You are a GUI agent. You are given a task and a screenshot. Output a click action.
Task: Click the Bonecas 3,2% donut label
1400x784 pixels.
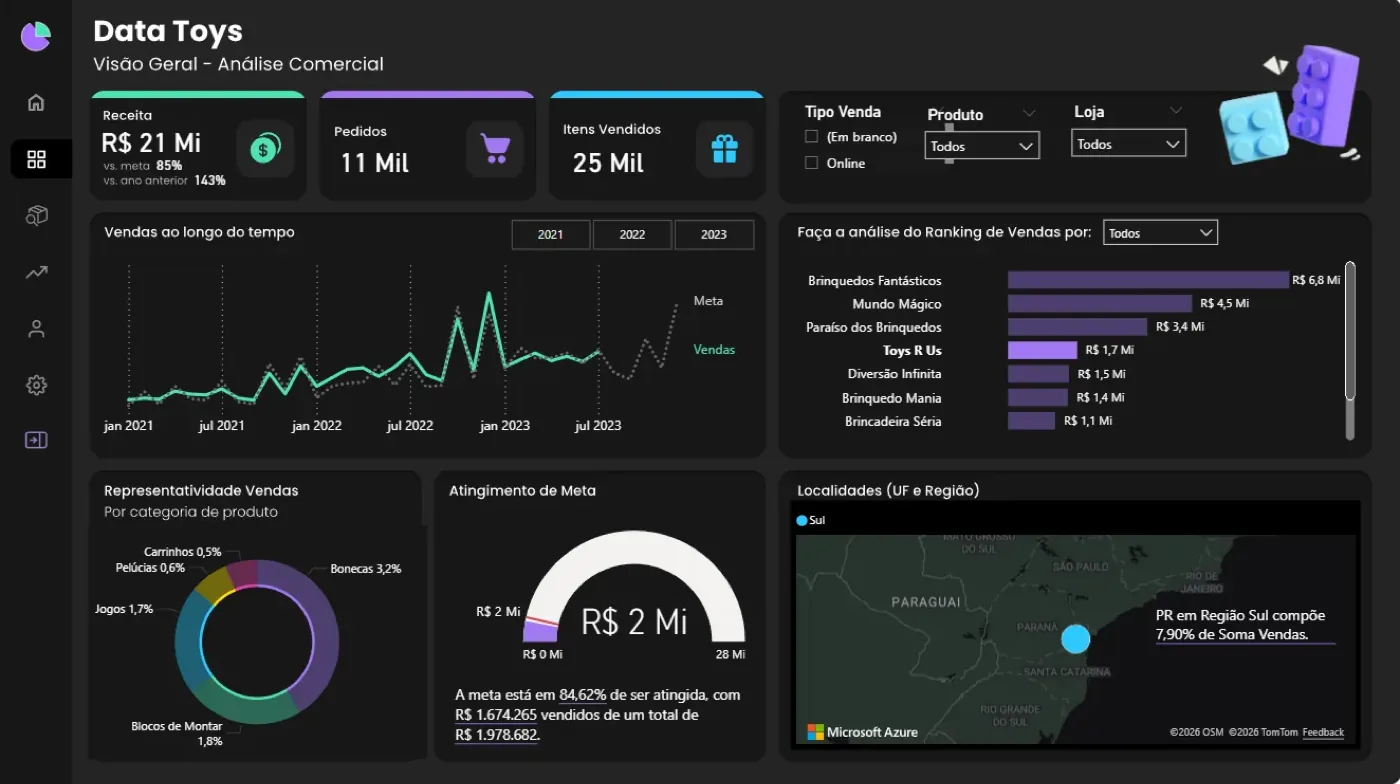click(x=366, y=569)
